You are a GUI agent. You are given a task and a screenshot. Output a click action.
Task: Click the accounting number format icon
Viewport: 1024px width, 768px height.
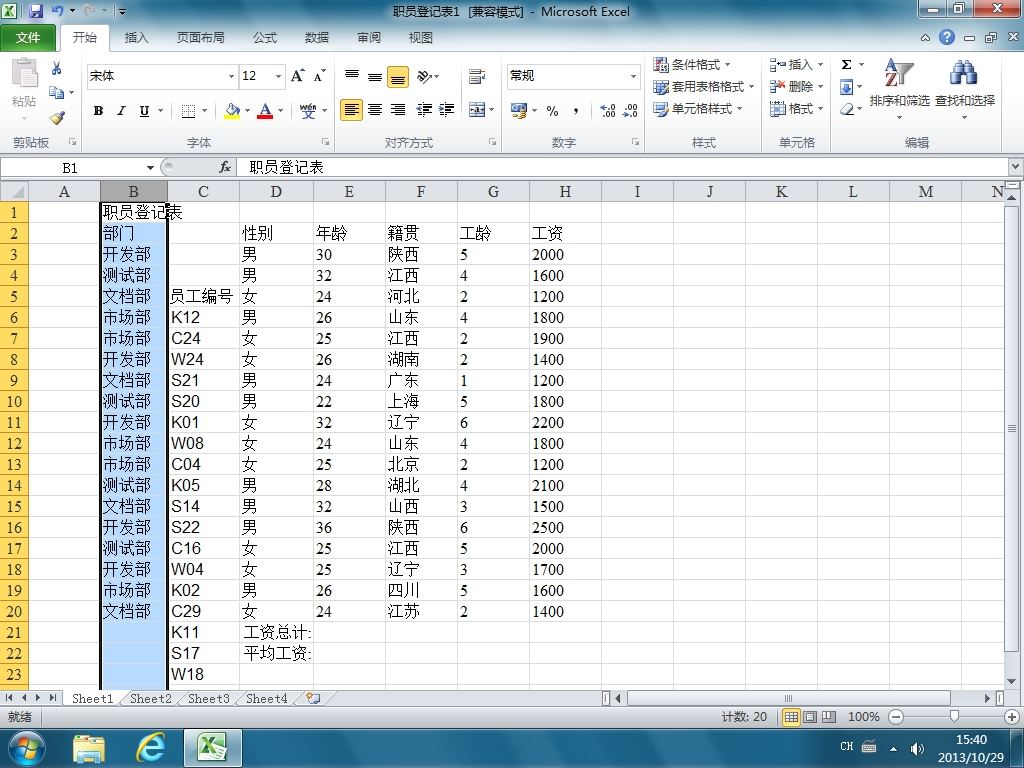click(x=519, y=110)
